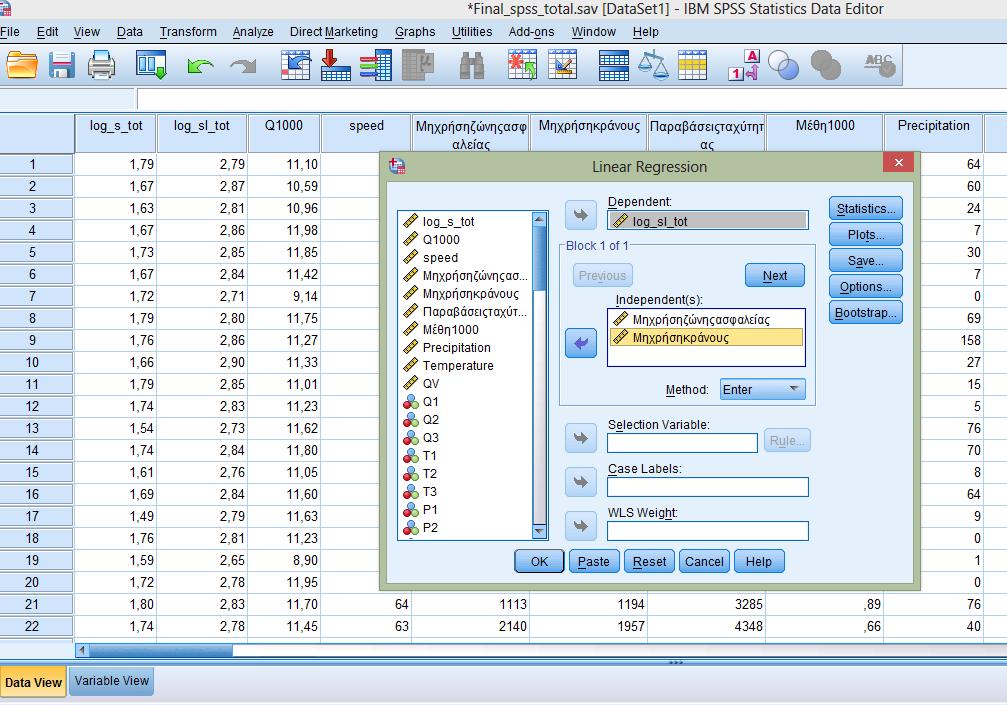Screen dimensions: 1007x705
Task: Open the Utilities menu
Action: pos(472,31)
